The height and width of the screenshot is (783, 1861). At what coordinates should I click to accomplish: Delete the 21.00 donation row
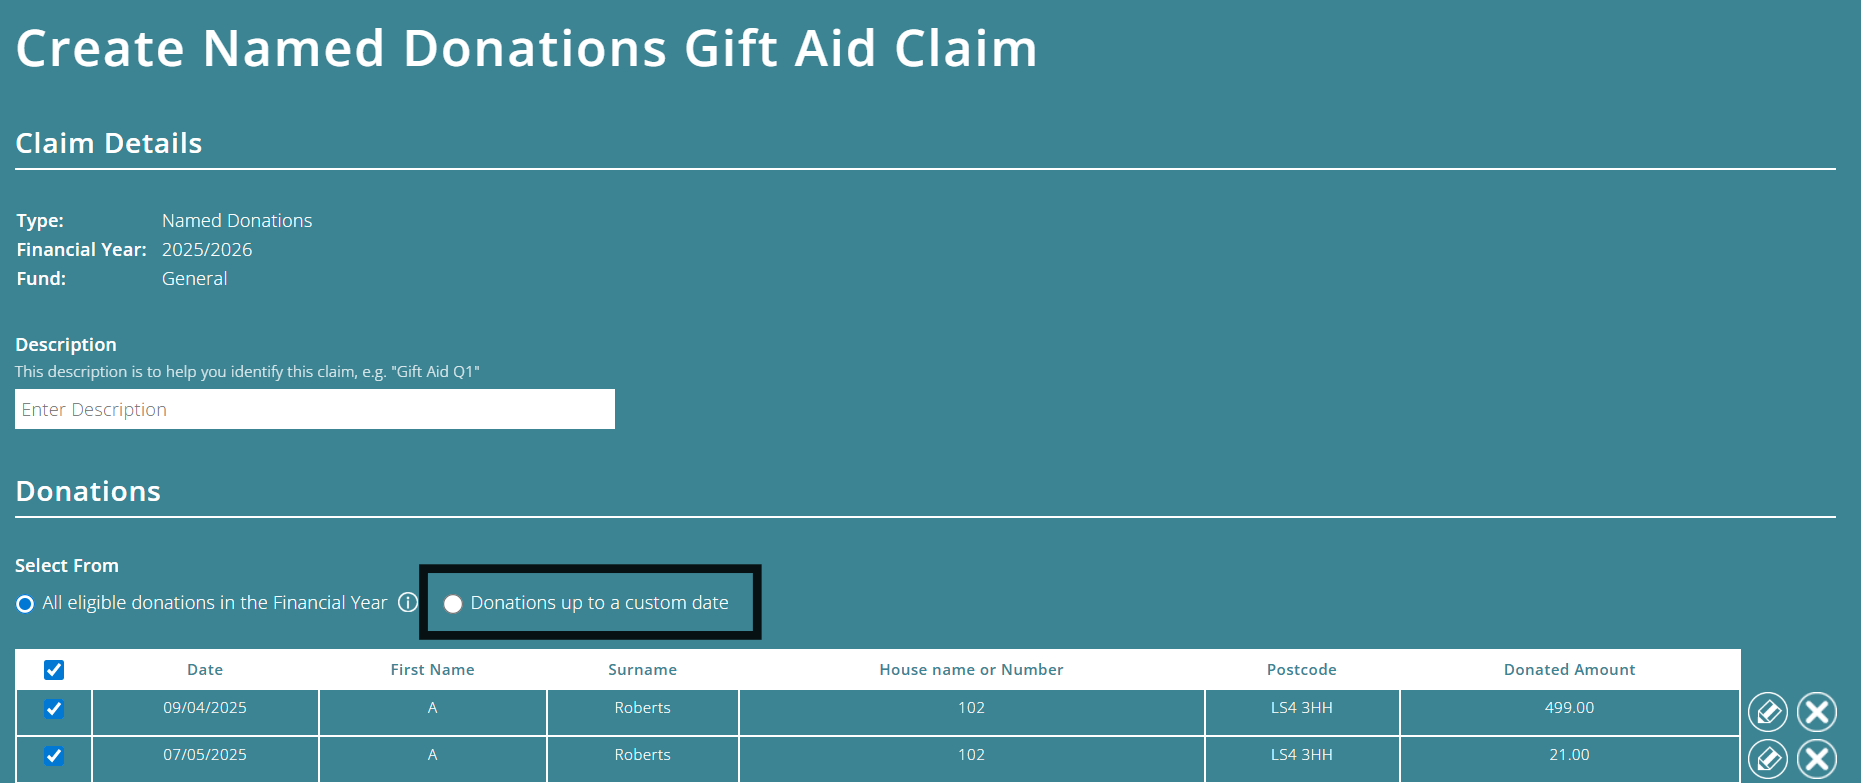click(1818, 759)
